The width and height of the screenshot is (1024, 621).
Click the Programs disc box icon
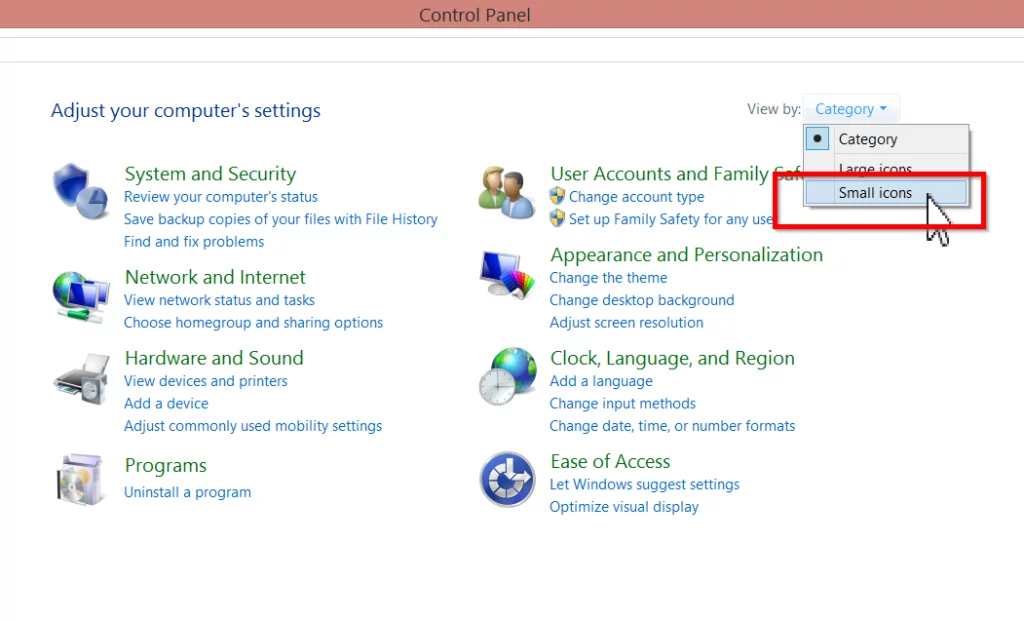tap(80, 479)
